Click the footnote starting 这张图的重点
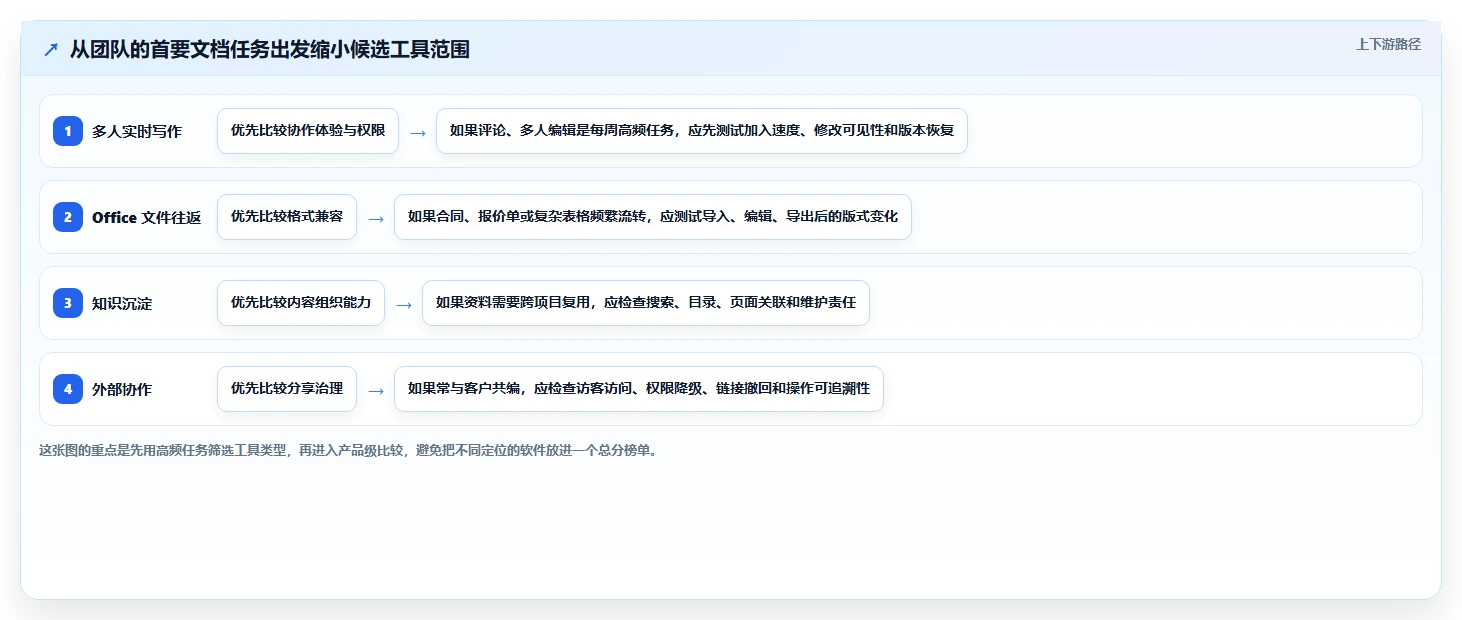This screenshot has height=620, width=1462. click(x=349, y=450)
